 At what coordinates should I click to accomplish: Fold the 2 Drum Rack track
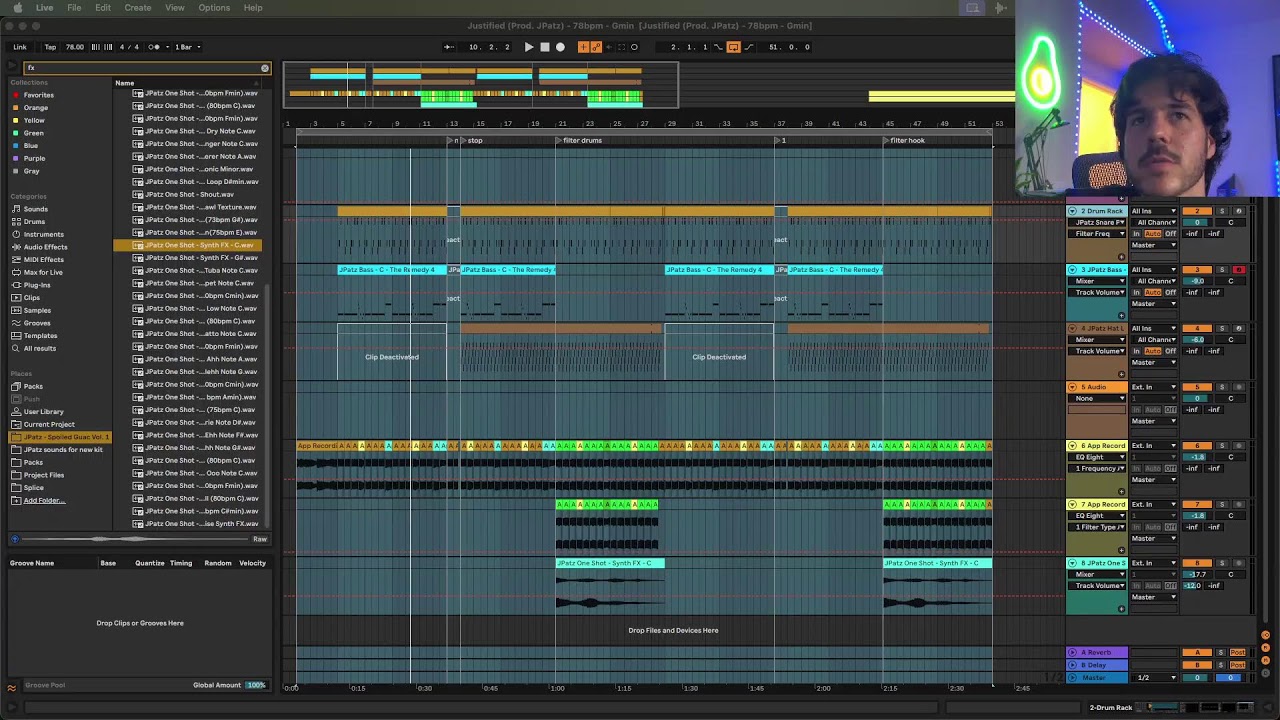(1073, 211)
